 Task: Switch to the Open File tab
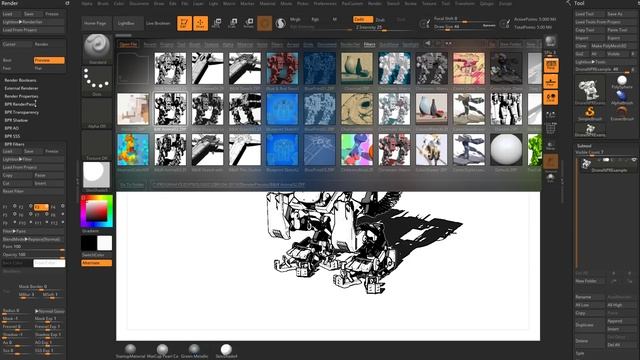coord(128,44)
